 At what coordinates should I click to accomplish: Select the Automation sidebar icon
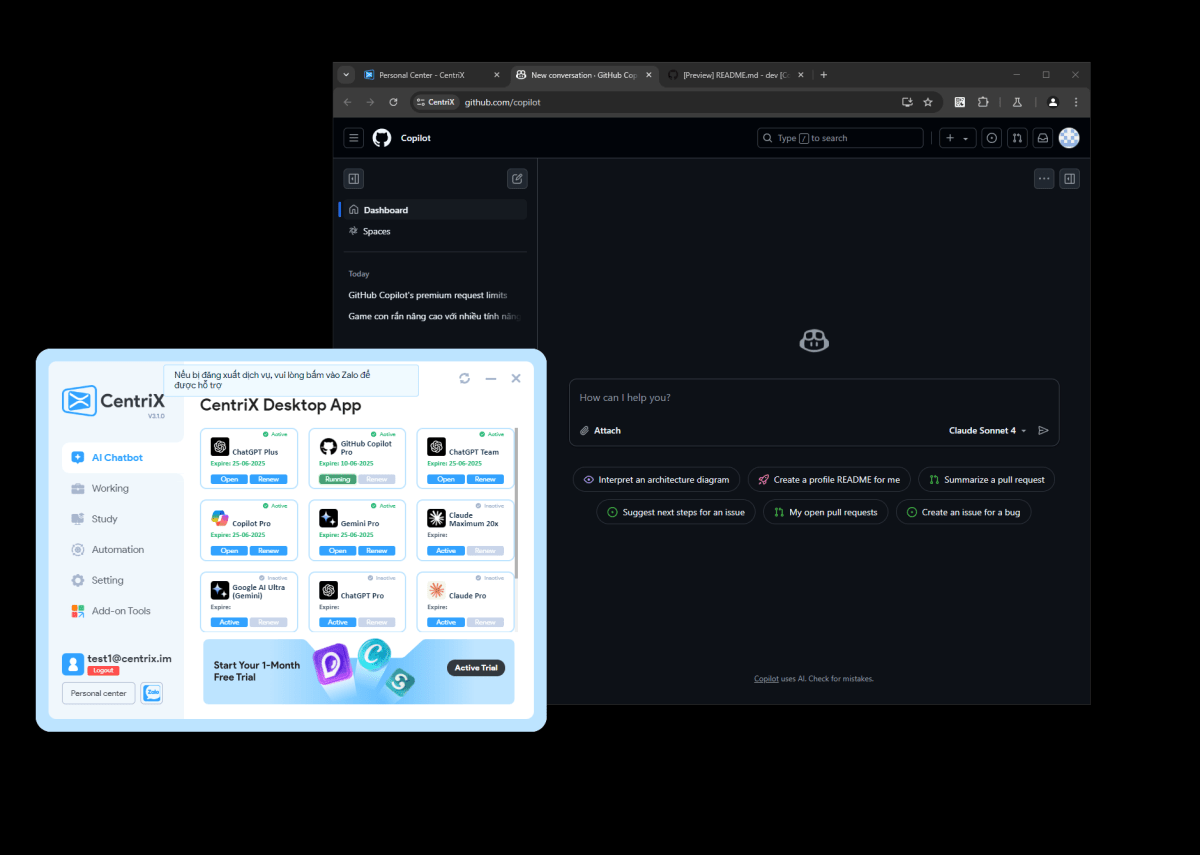pyautogui.click(x=76, y=549)
